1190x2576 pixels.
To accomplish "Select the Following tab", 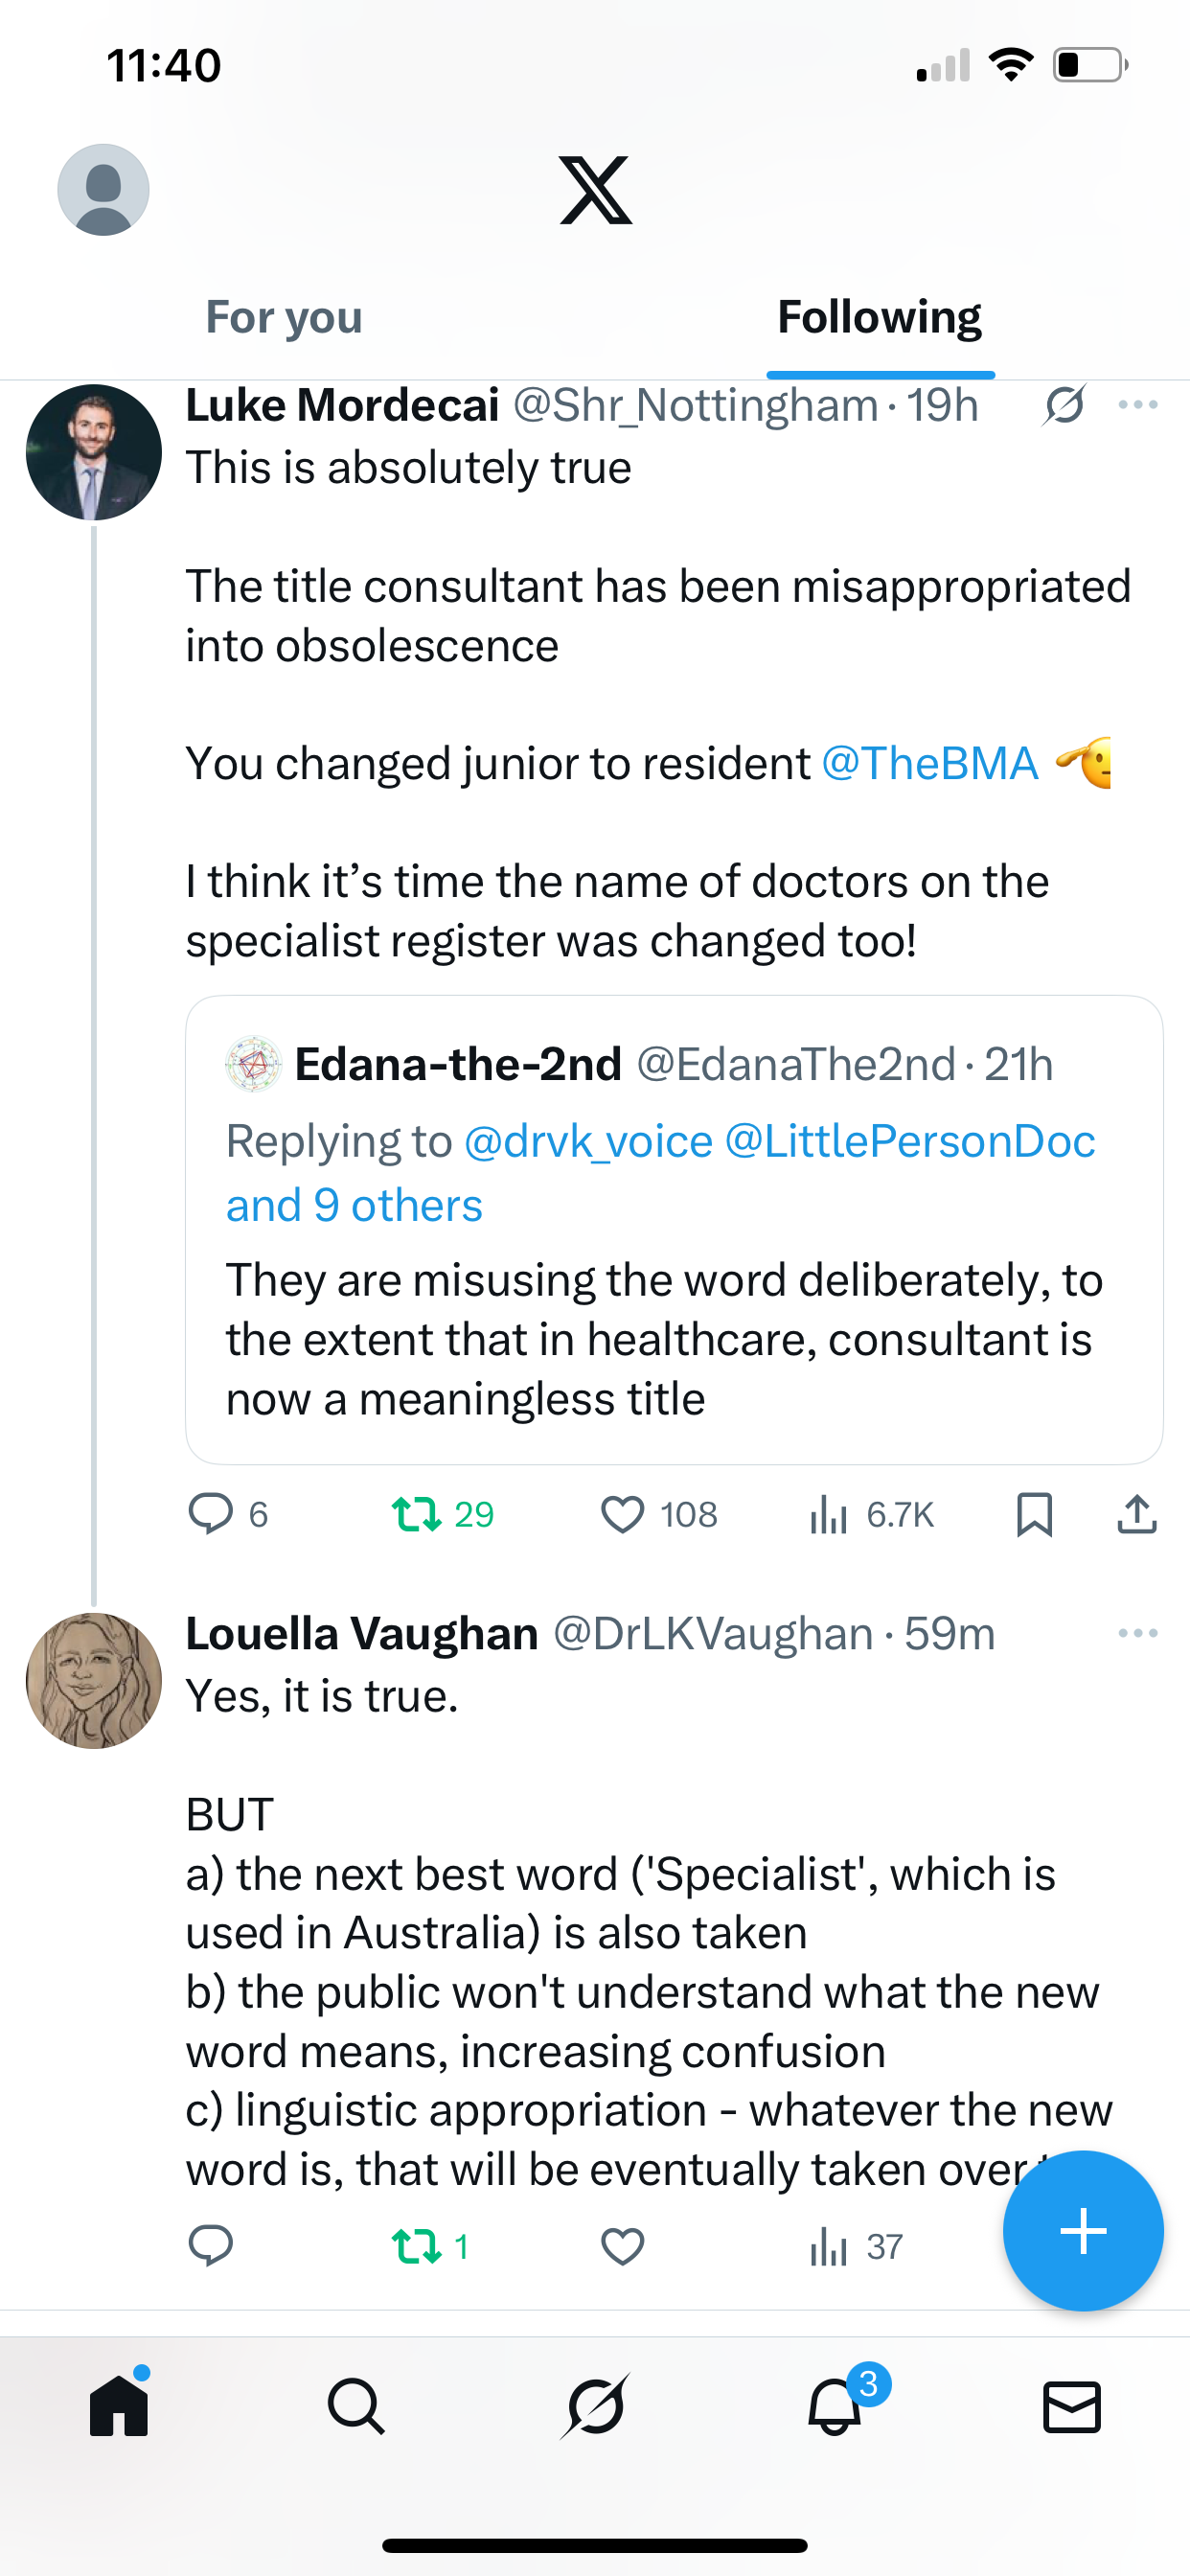I will tap(879, 317).
